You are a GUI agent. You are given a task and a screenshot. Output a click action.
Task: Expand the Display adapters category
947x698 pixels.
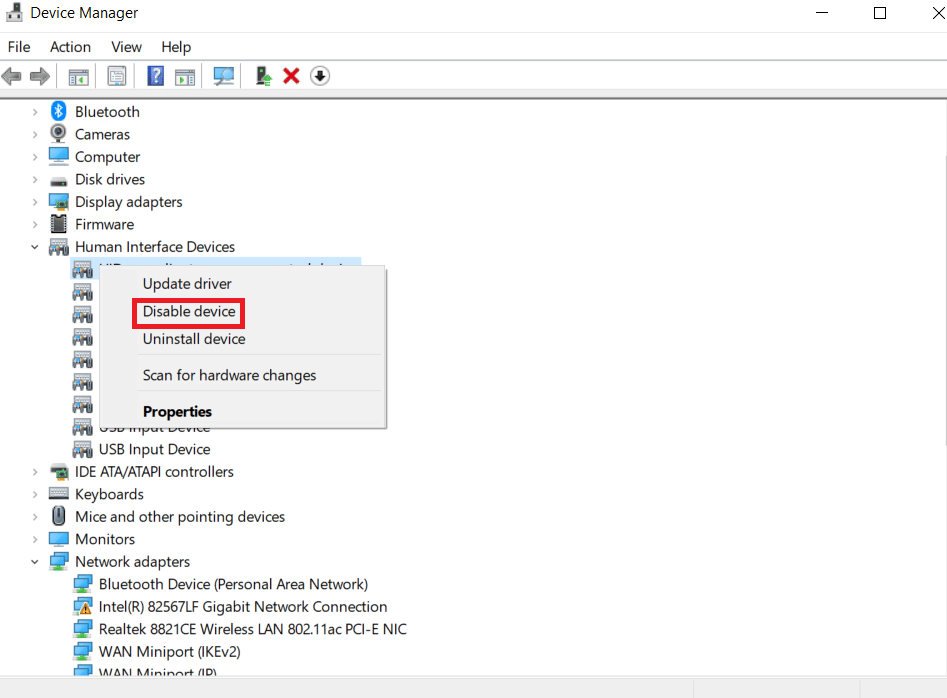(35, 202)
